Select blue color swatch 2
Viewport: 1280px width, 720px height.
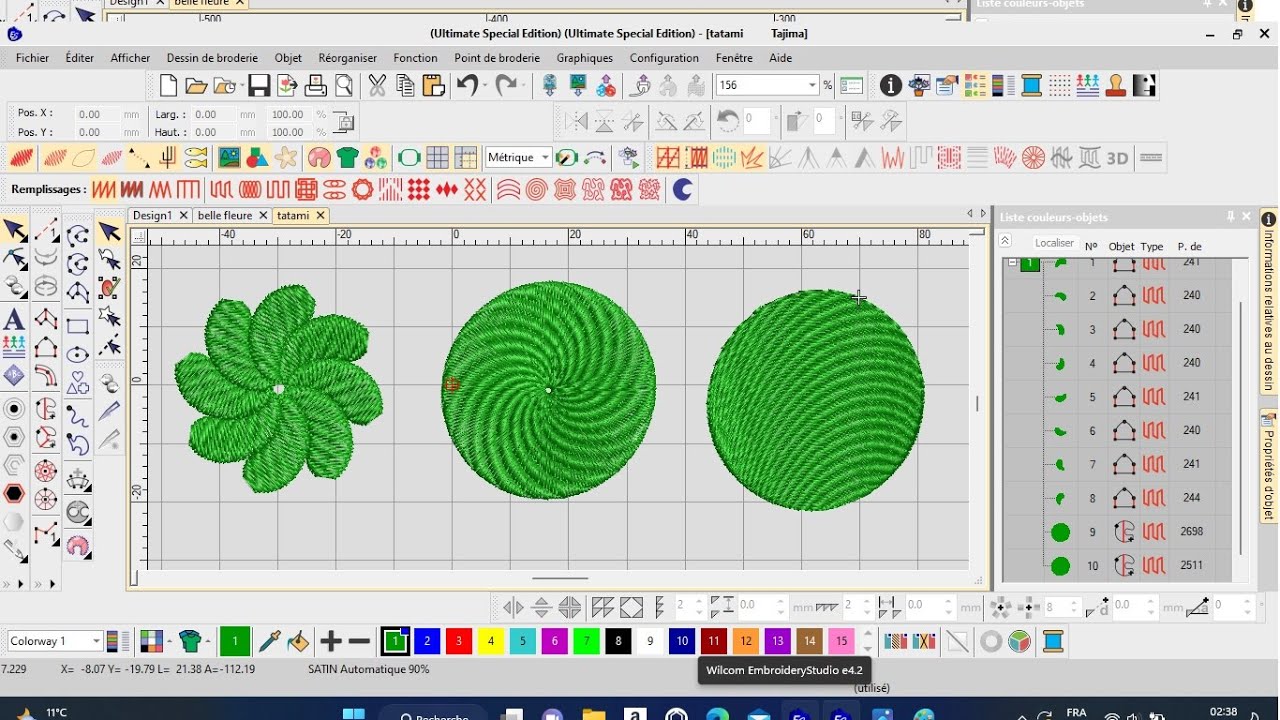(426, 641)
